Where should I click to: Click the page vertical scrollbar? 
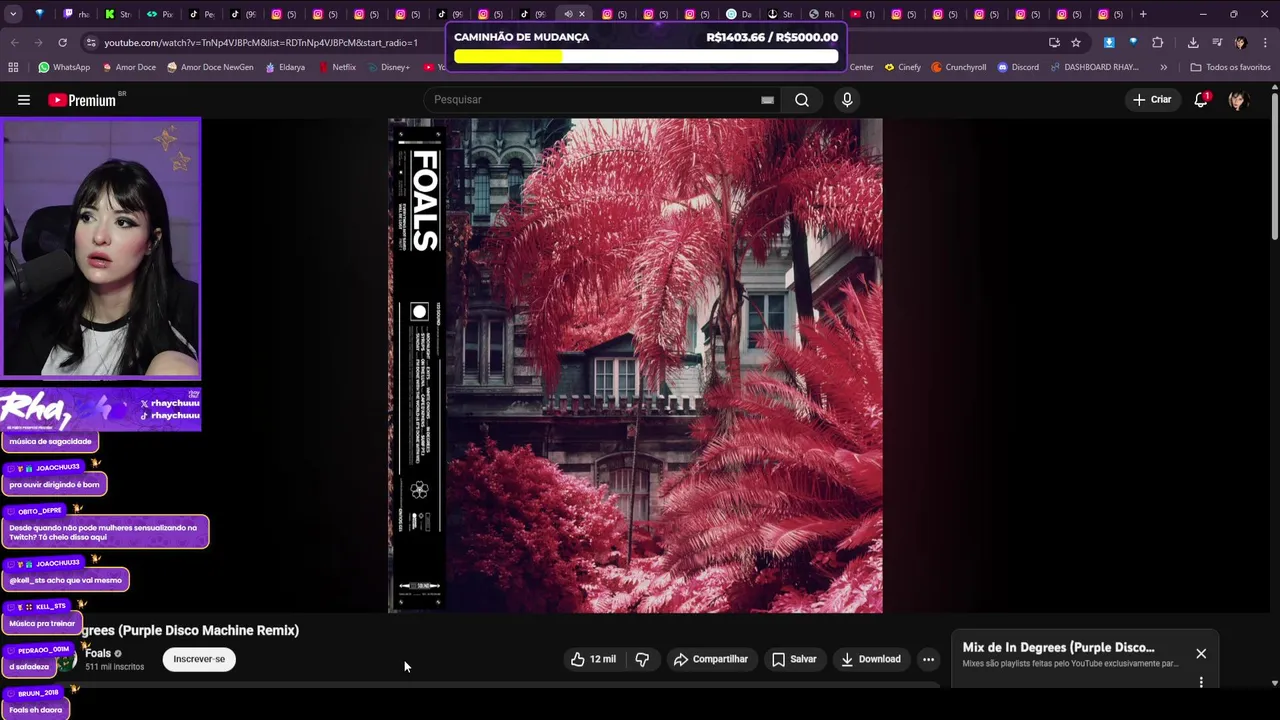tap(1274, 165)
